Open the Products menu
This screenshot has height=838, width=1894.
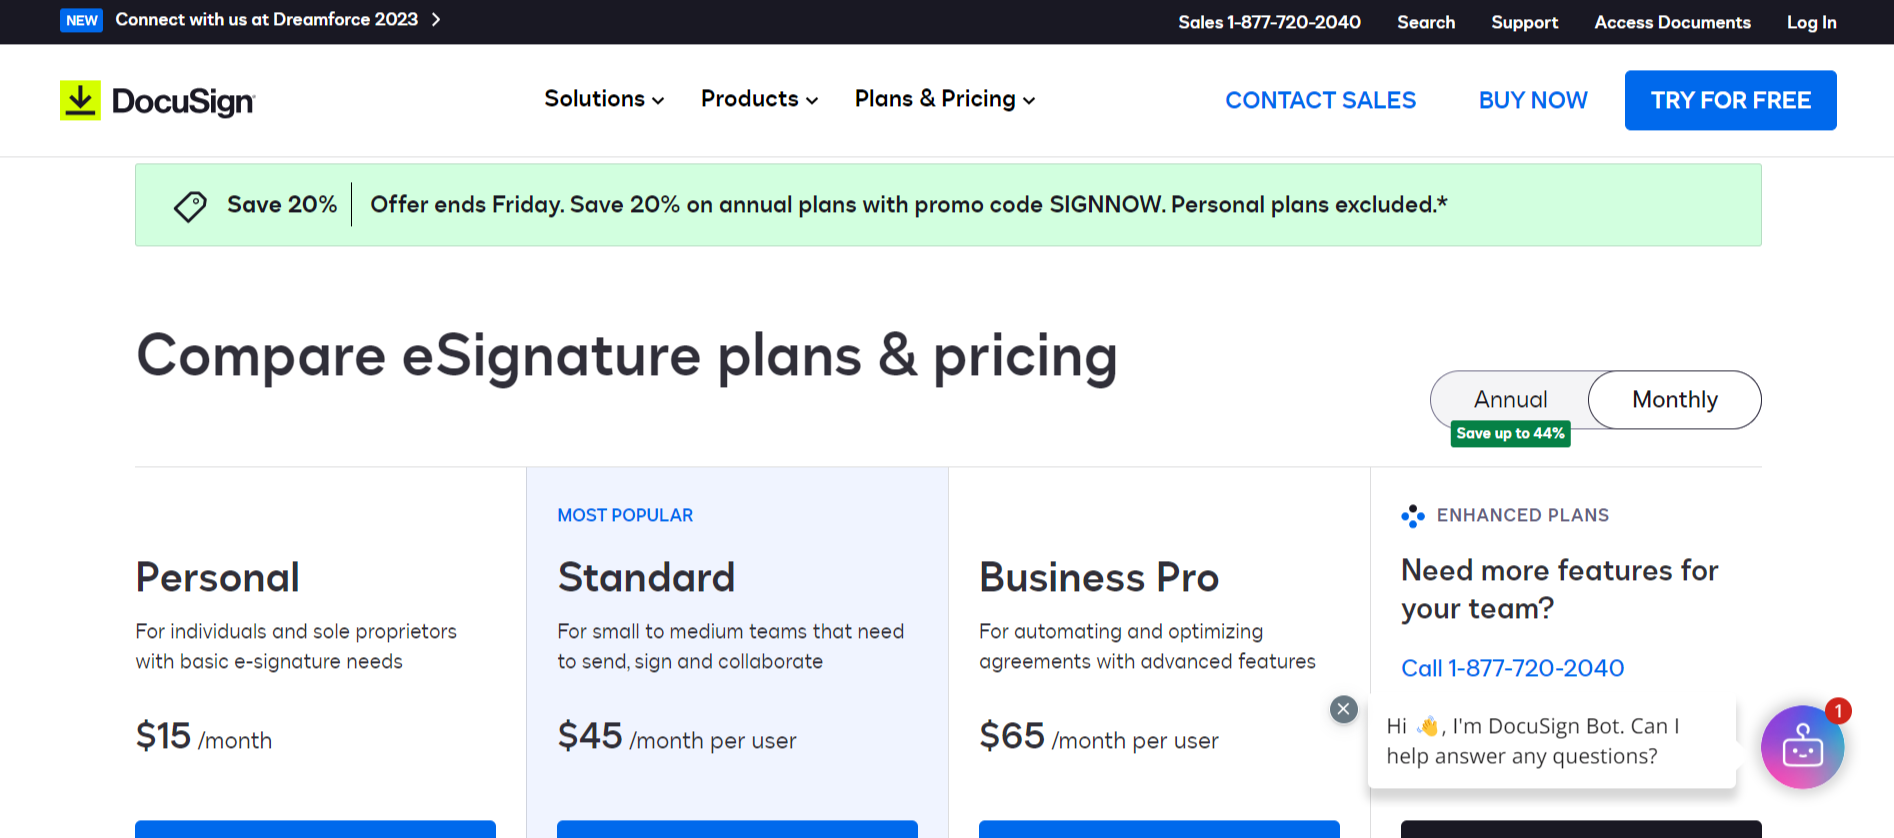pyautogui.click(x=758, y=99)
